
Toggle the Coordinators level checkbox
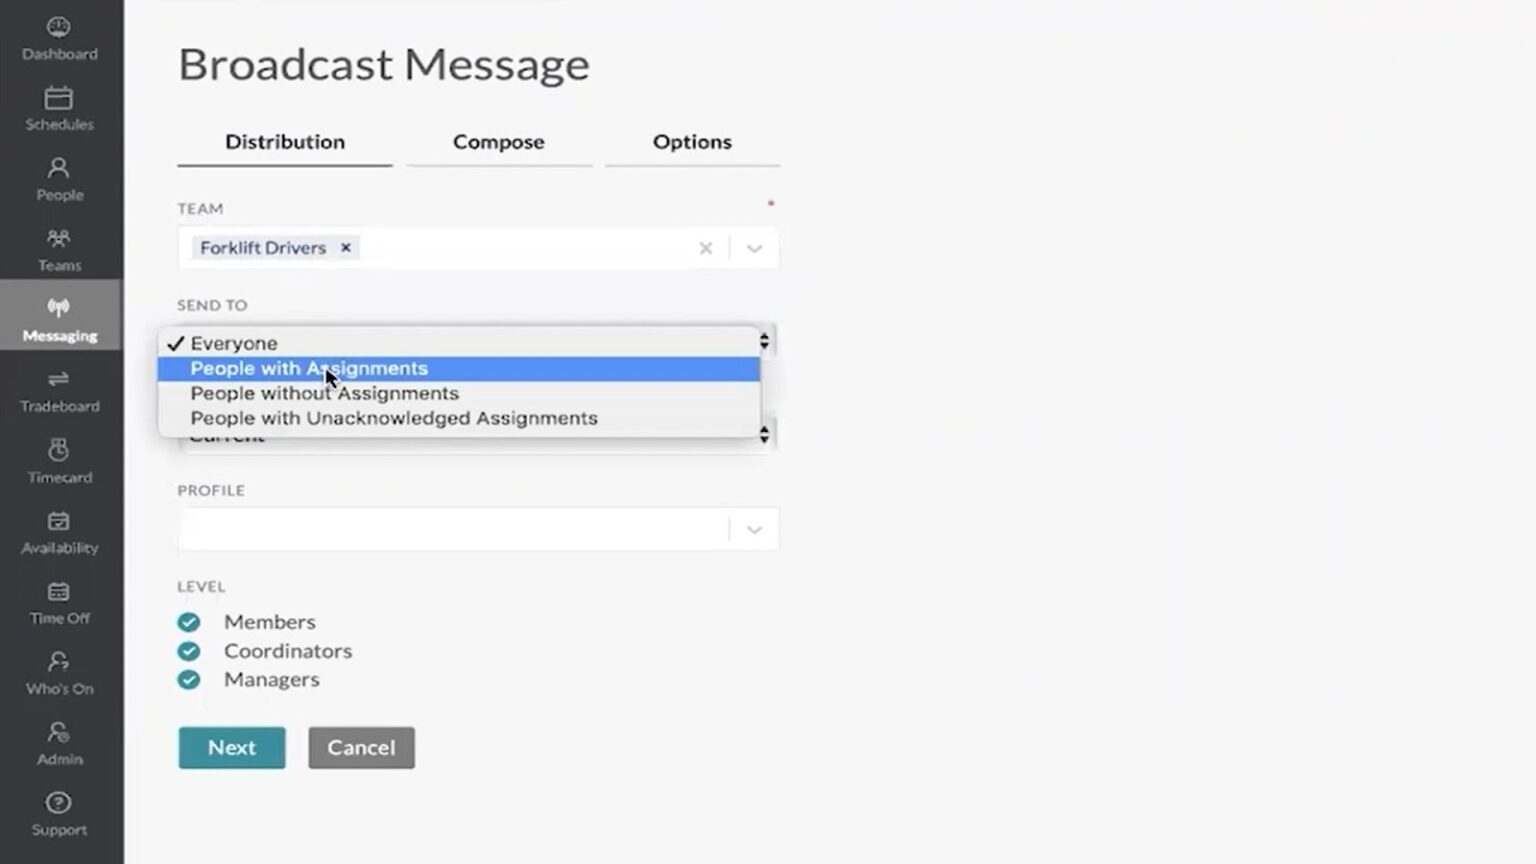(x=189, y=651)
